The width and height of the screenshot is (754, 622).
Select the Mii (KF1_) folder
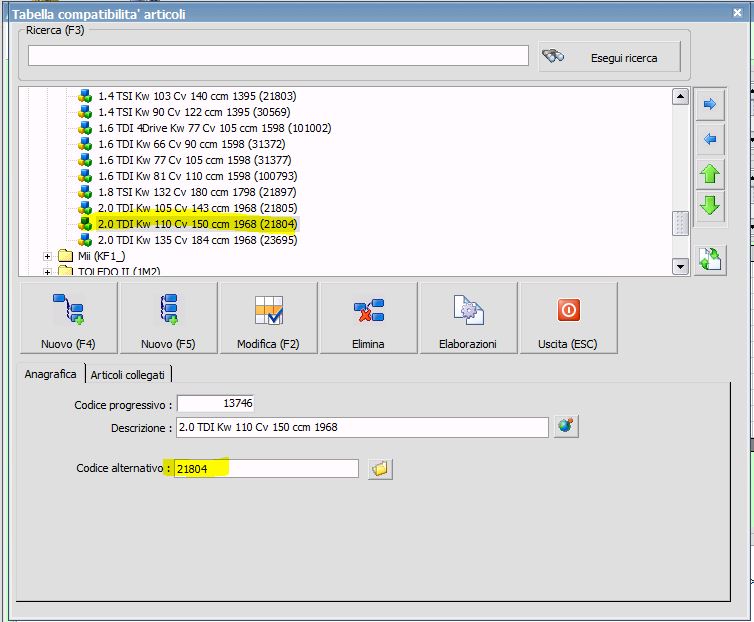point(101,256)
